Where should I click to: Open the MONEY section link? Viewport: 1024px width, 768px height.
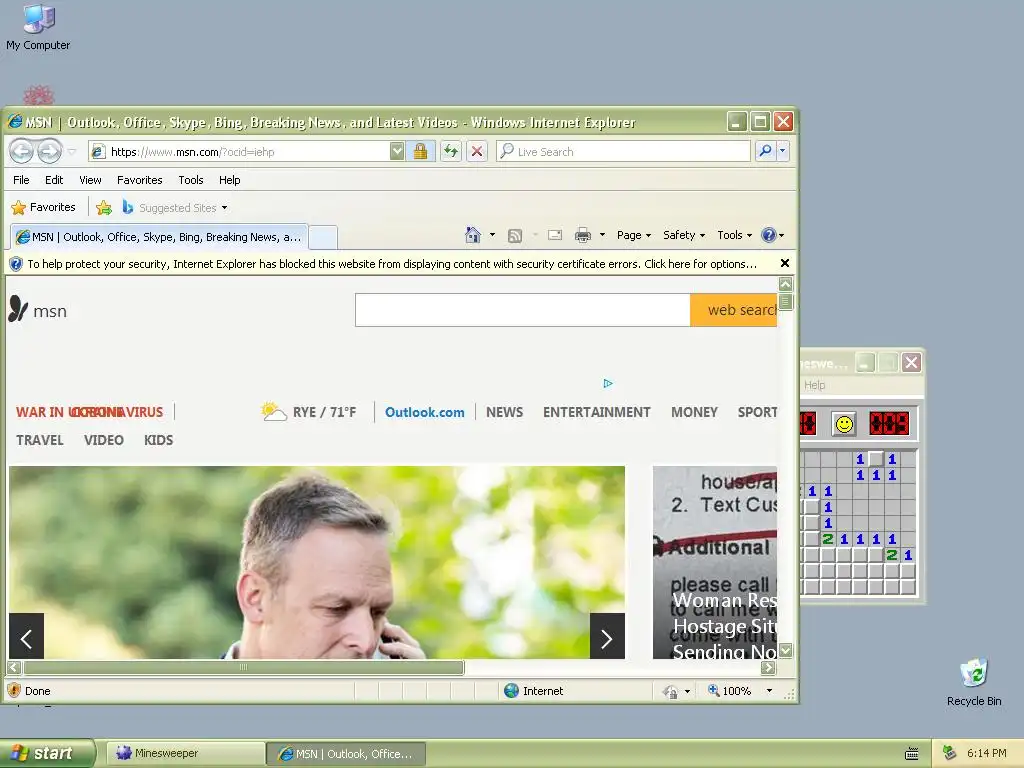[694, 412]
